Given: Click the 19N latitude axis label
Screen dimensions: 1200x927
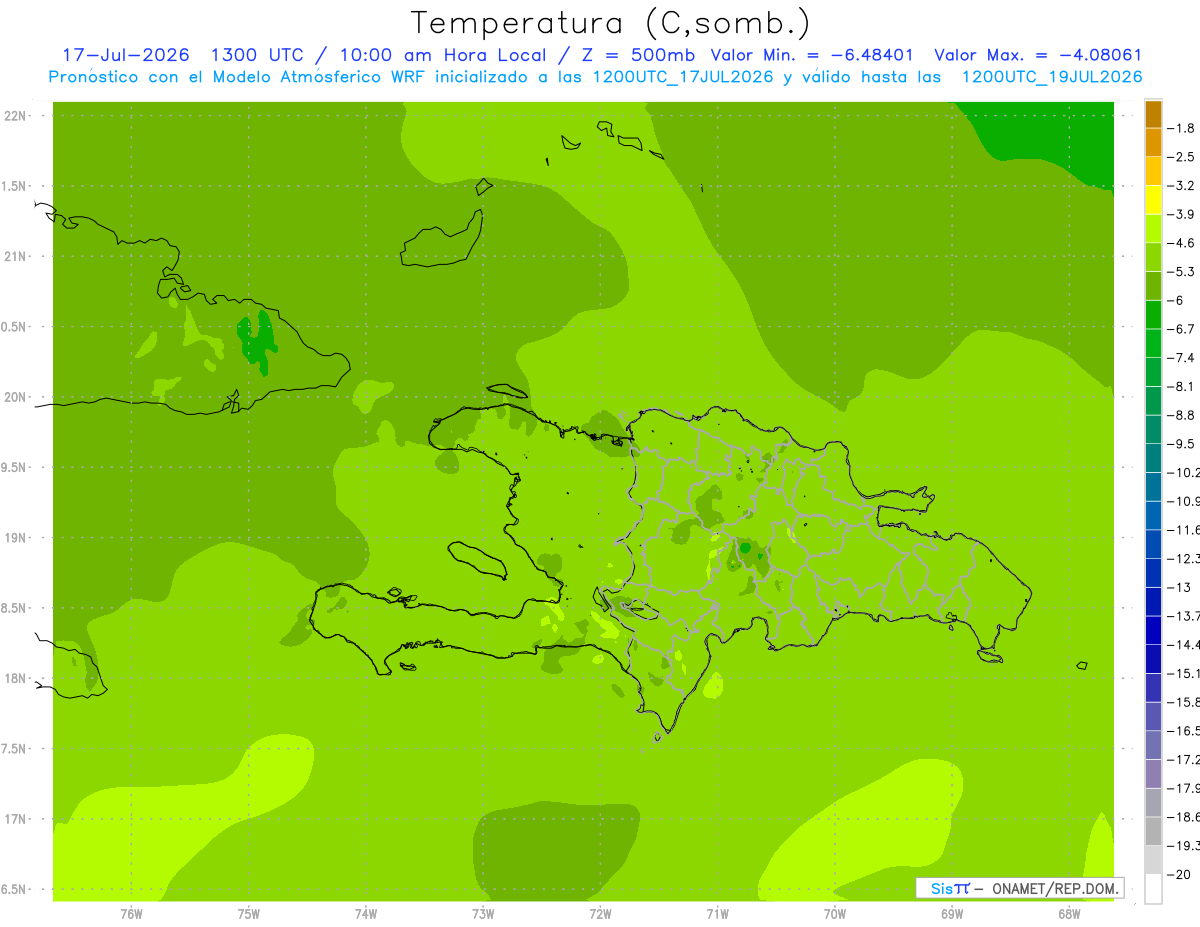Looking at the screenshot, I should 17,537.
